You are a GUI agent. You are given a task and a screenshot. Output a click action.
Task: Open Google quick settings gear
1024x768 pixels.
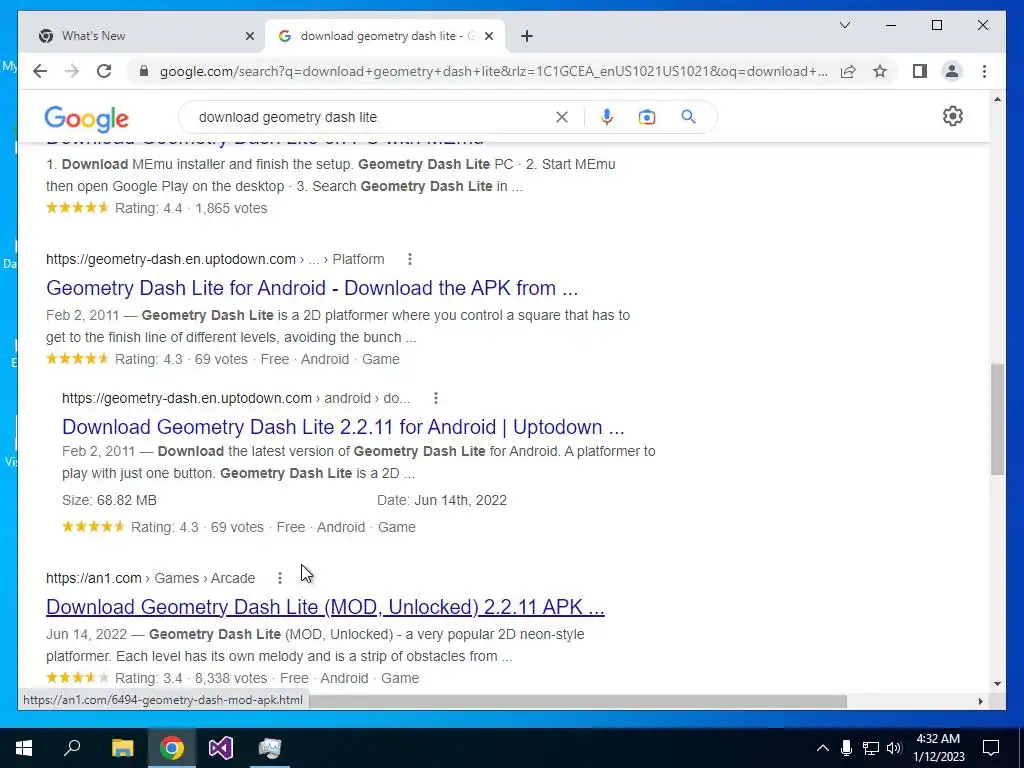click(953, 116)
